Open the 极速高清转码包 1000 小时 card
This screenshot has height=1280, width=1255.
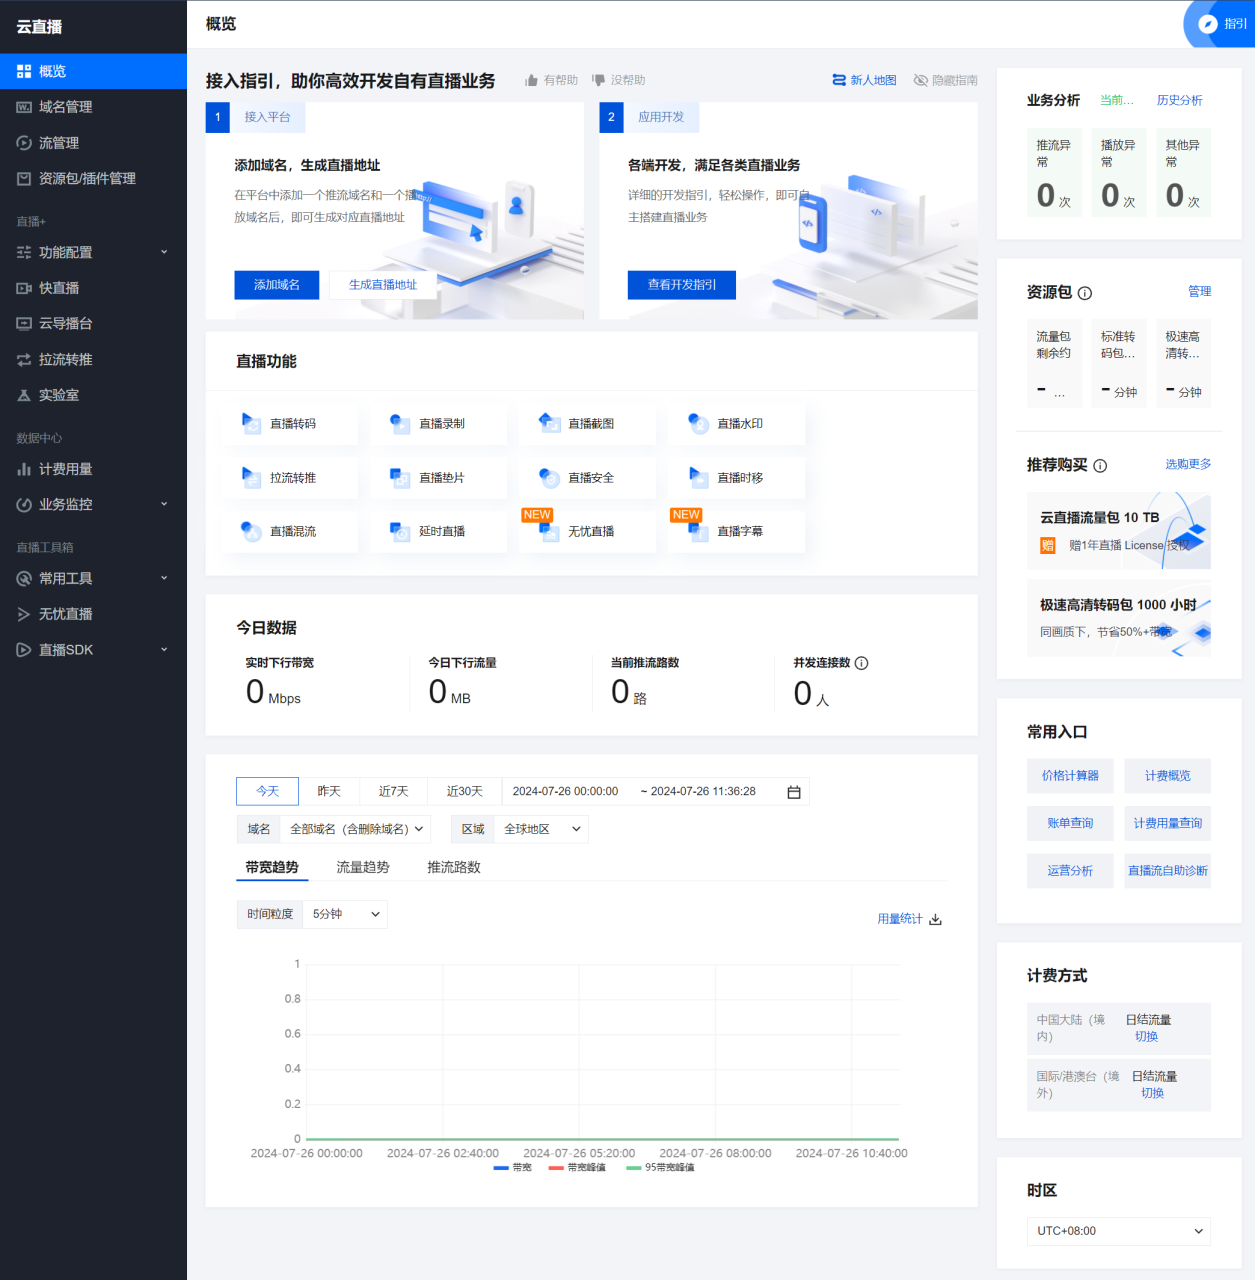click(x=1119, y=618)
